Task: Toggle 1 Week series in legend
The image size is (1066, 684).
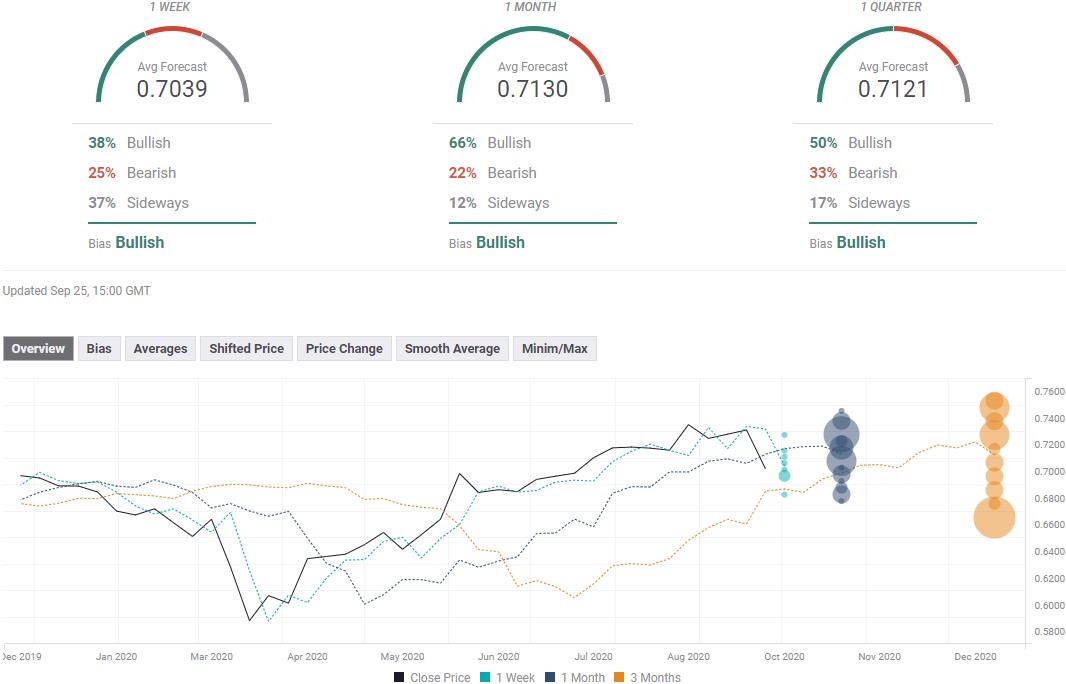Action: point(507,677)
